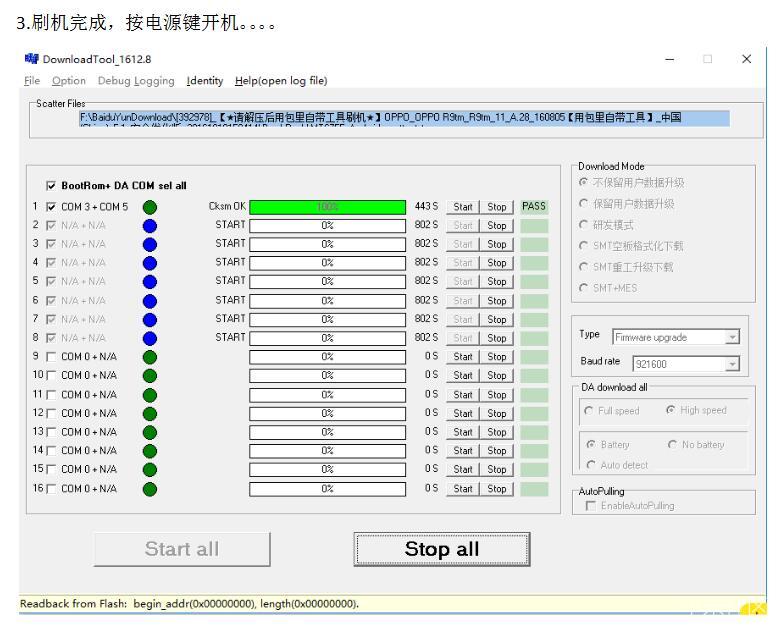Select the Battery radio option
The height and width of the screenshot is (634, 782).
(x=591, y=444)
